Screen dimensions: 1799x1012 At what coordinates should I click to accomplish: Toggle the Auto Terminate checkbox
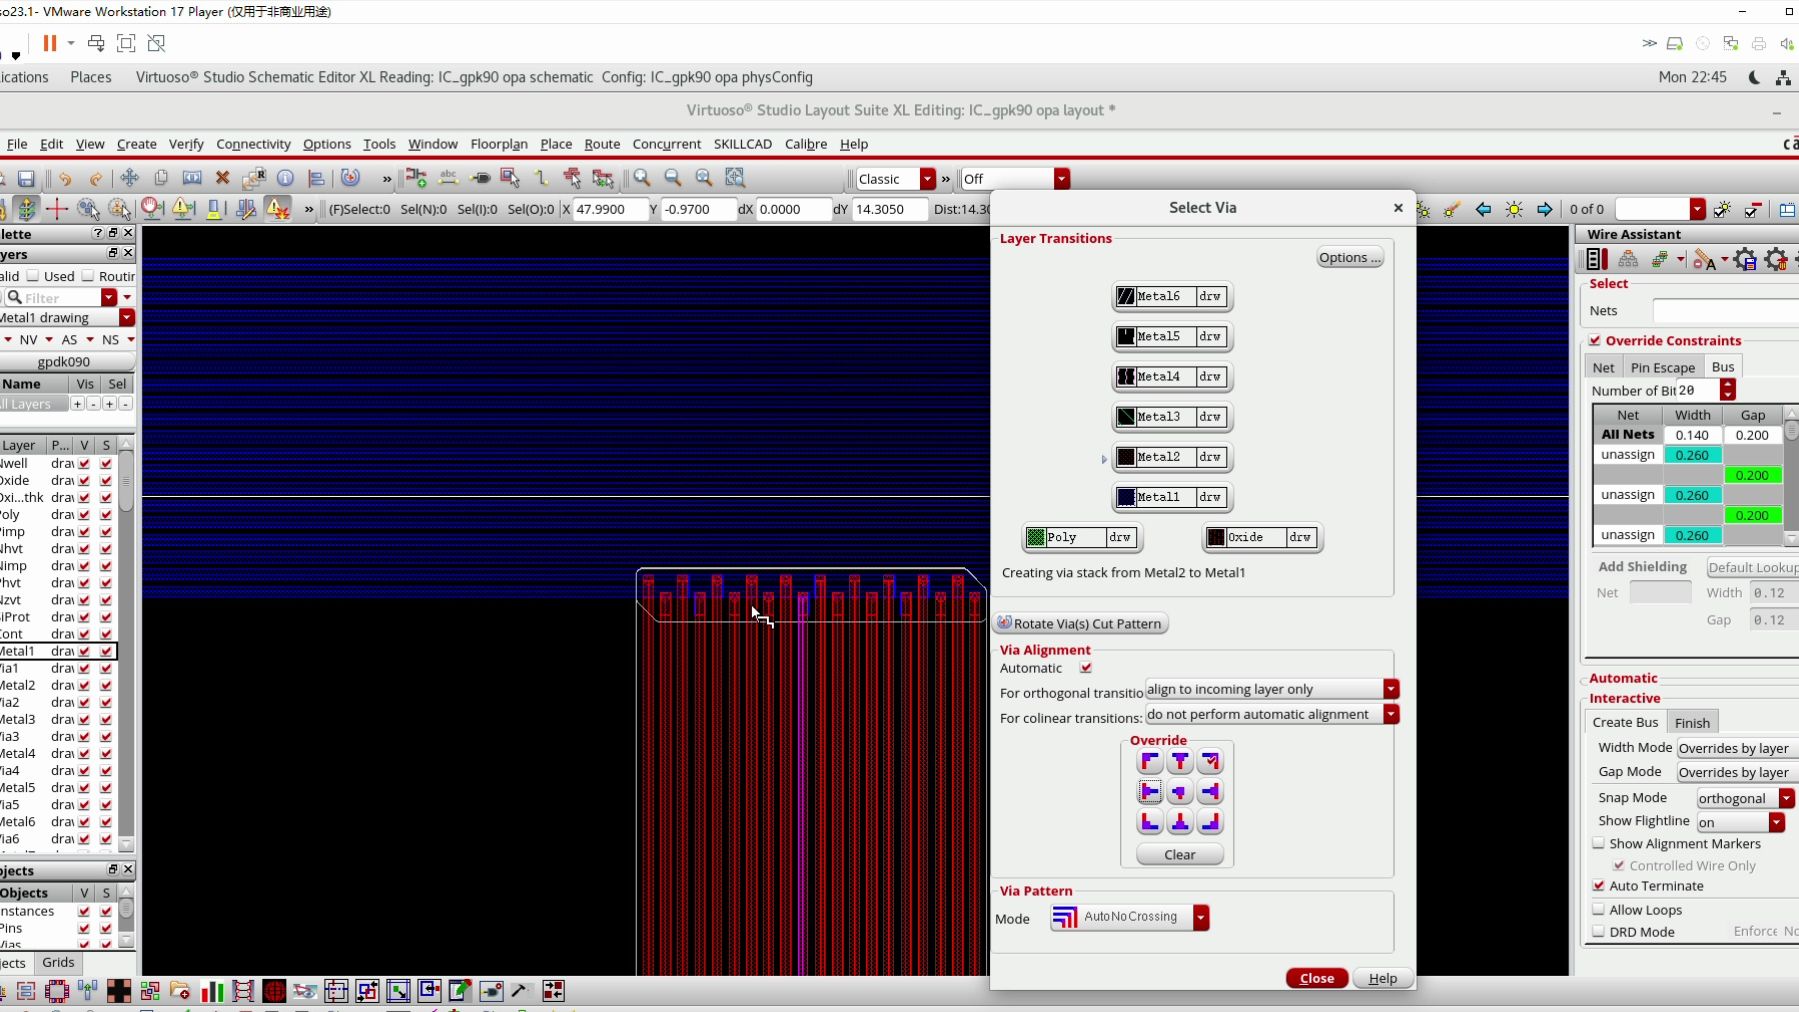pyautogui.click(x=1598, y=885)
